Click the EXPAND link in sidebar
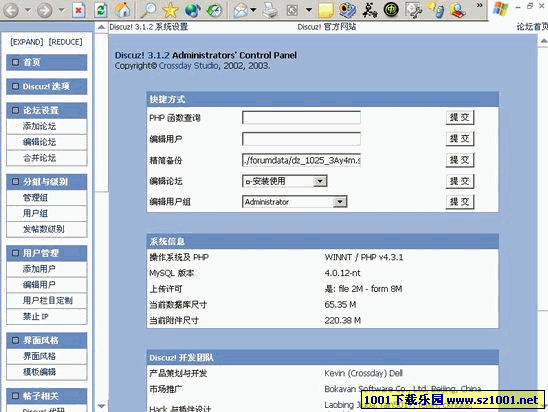The image size is (548, 412). click(27, 42)
